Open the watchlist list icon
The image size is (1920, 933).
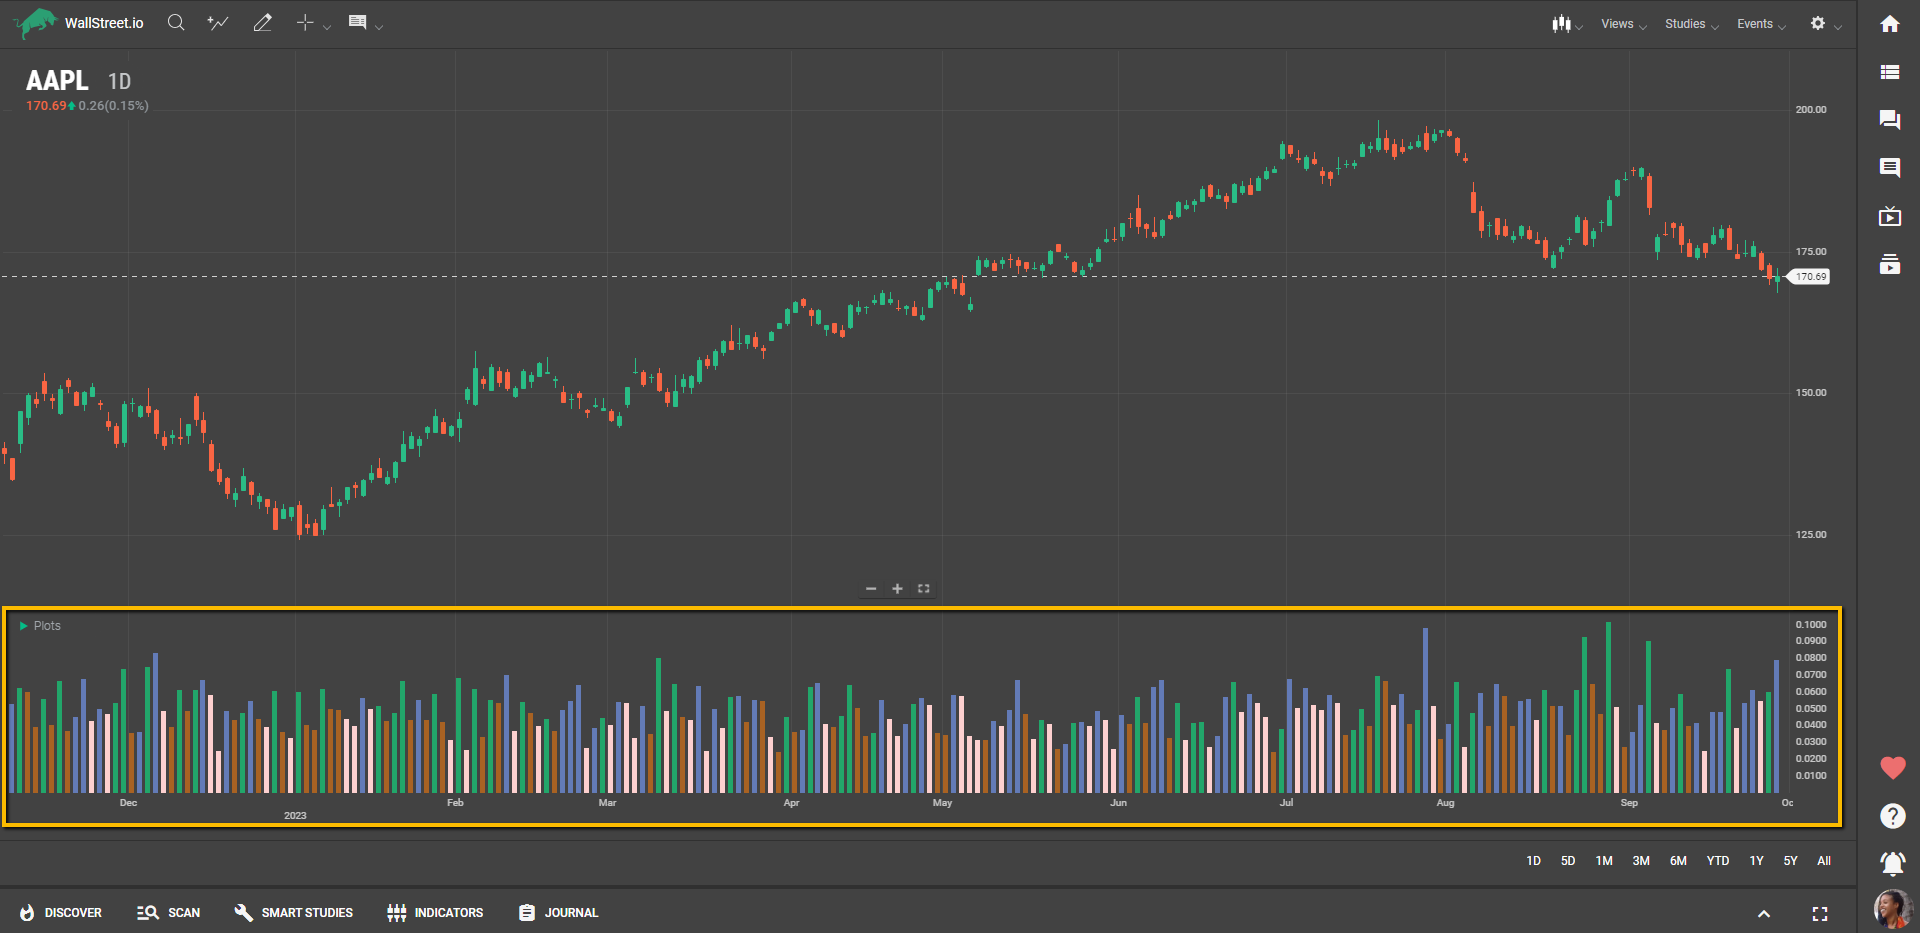pos(1889,72)
